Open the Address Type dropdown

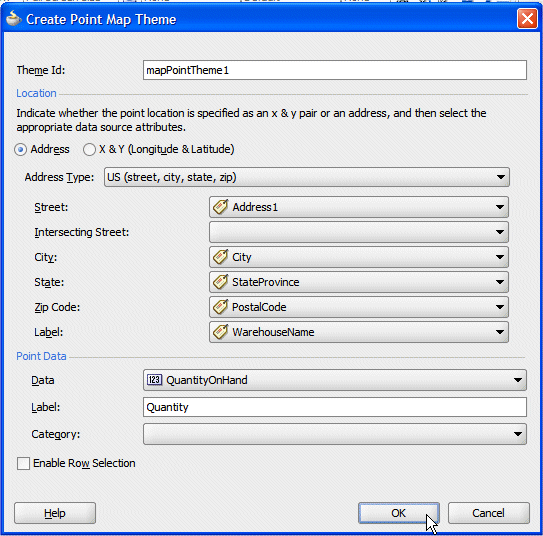pos(307,177)
